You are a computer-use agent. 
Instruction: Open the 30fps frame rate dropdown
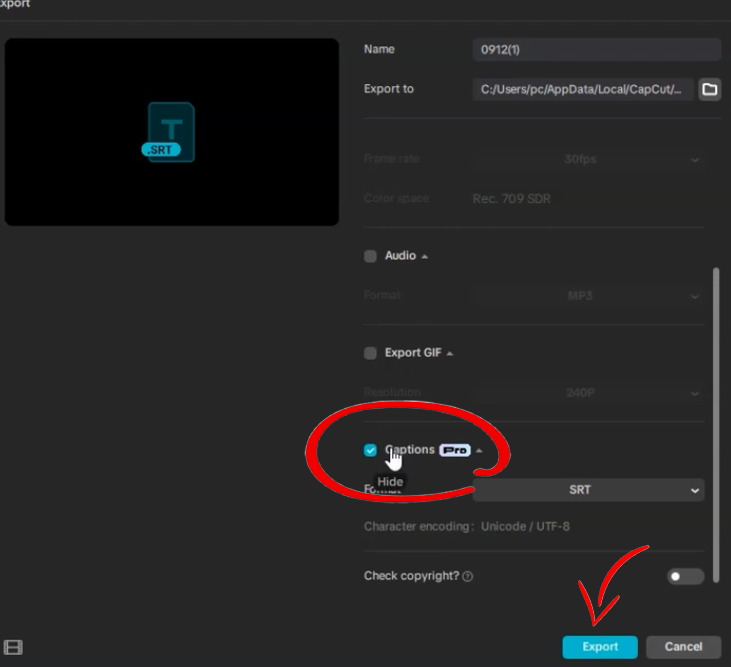(588, 159)
